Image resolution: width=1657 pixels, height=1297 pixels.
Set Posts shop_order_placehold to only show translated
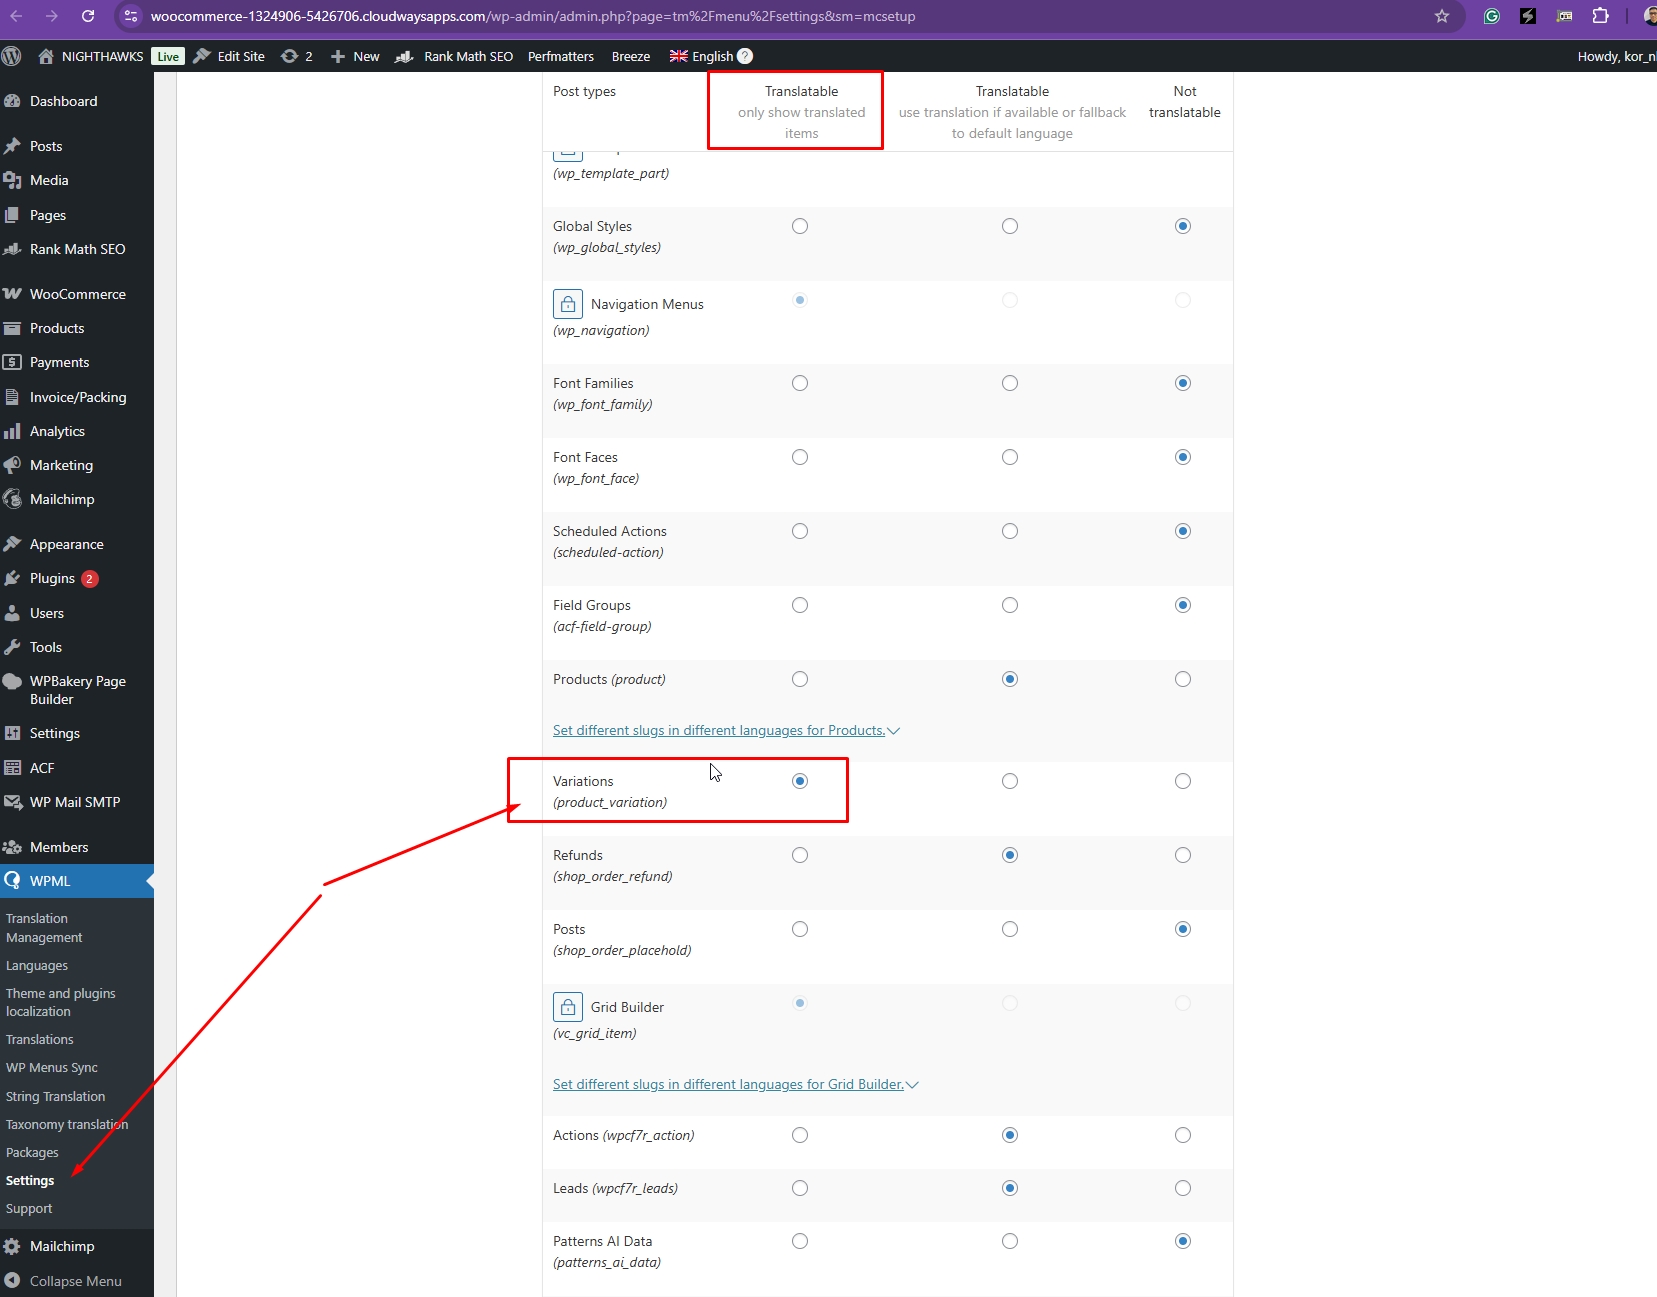point(800,929)
